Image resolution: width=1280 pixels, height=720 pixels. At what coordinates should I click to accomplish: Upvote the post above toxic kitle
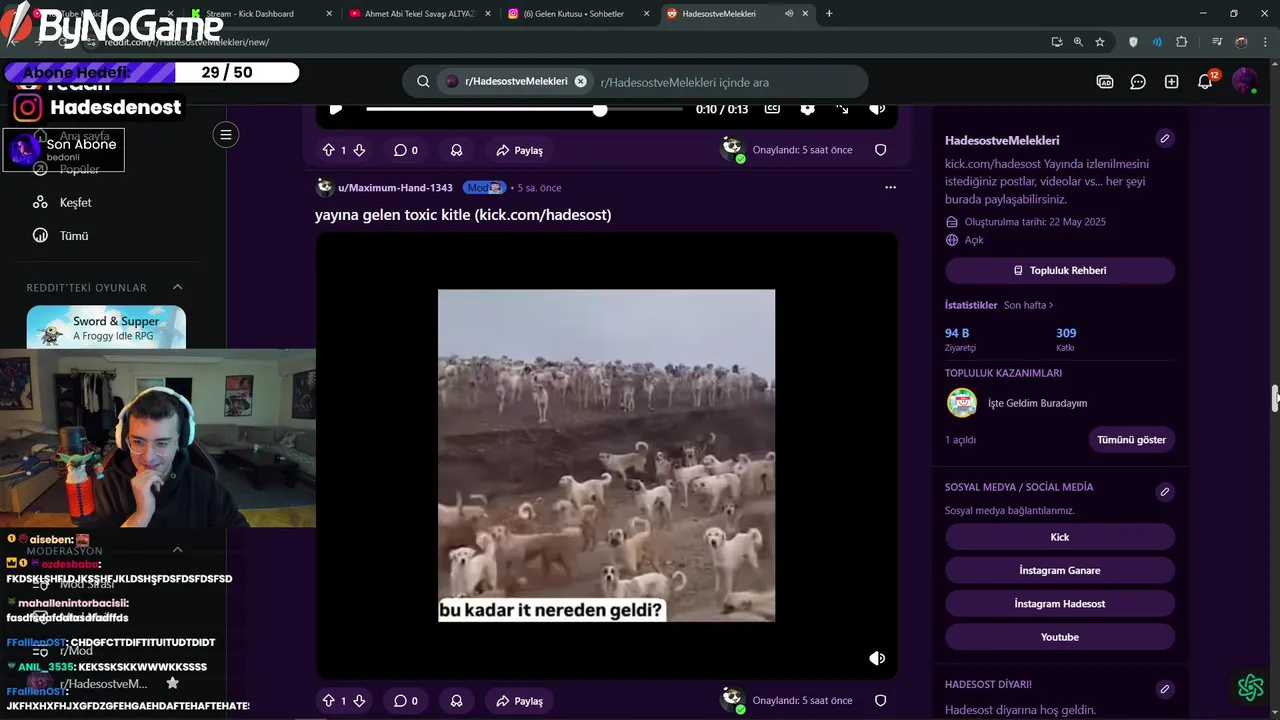pos(328,150)
